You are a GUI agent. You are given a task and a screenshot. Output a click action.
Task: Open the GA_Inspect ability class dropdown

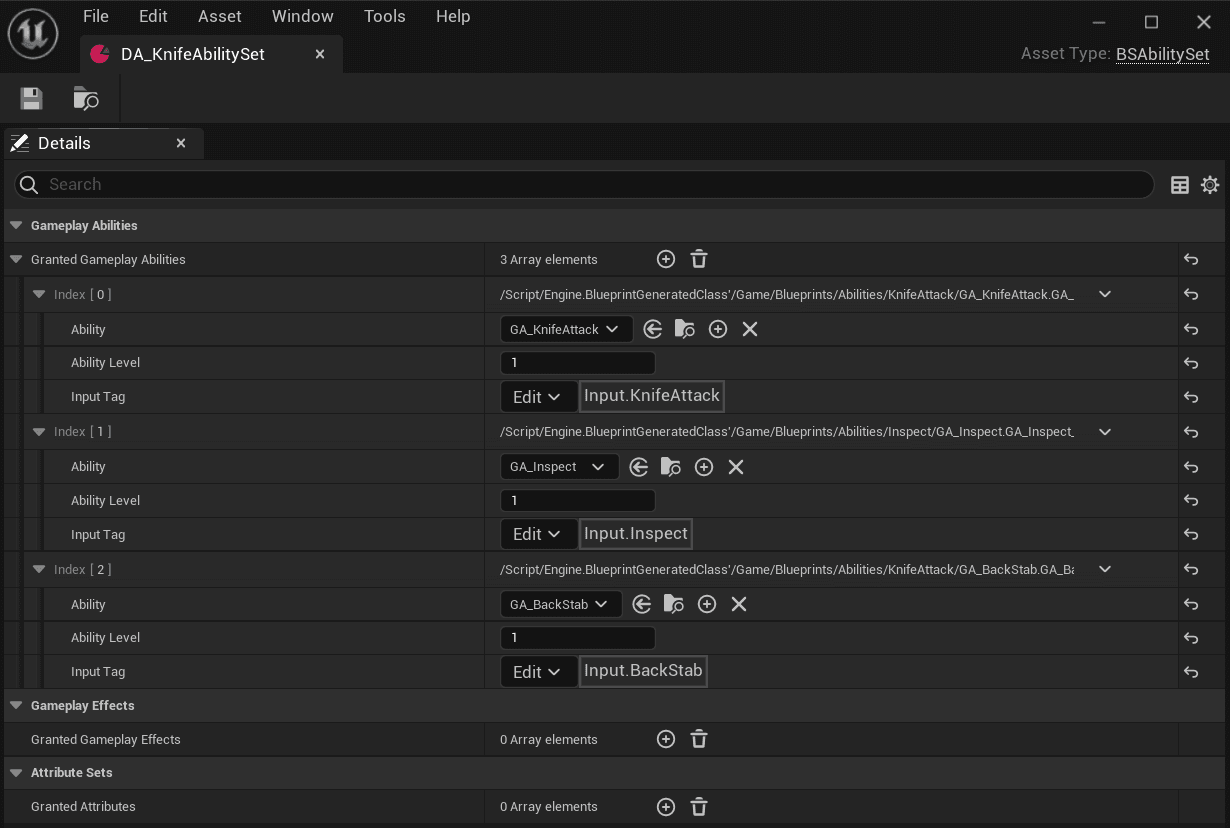[x=559, y=467]
